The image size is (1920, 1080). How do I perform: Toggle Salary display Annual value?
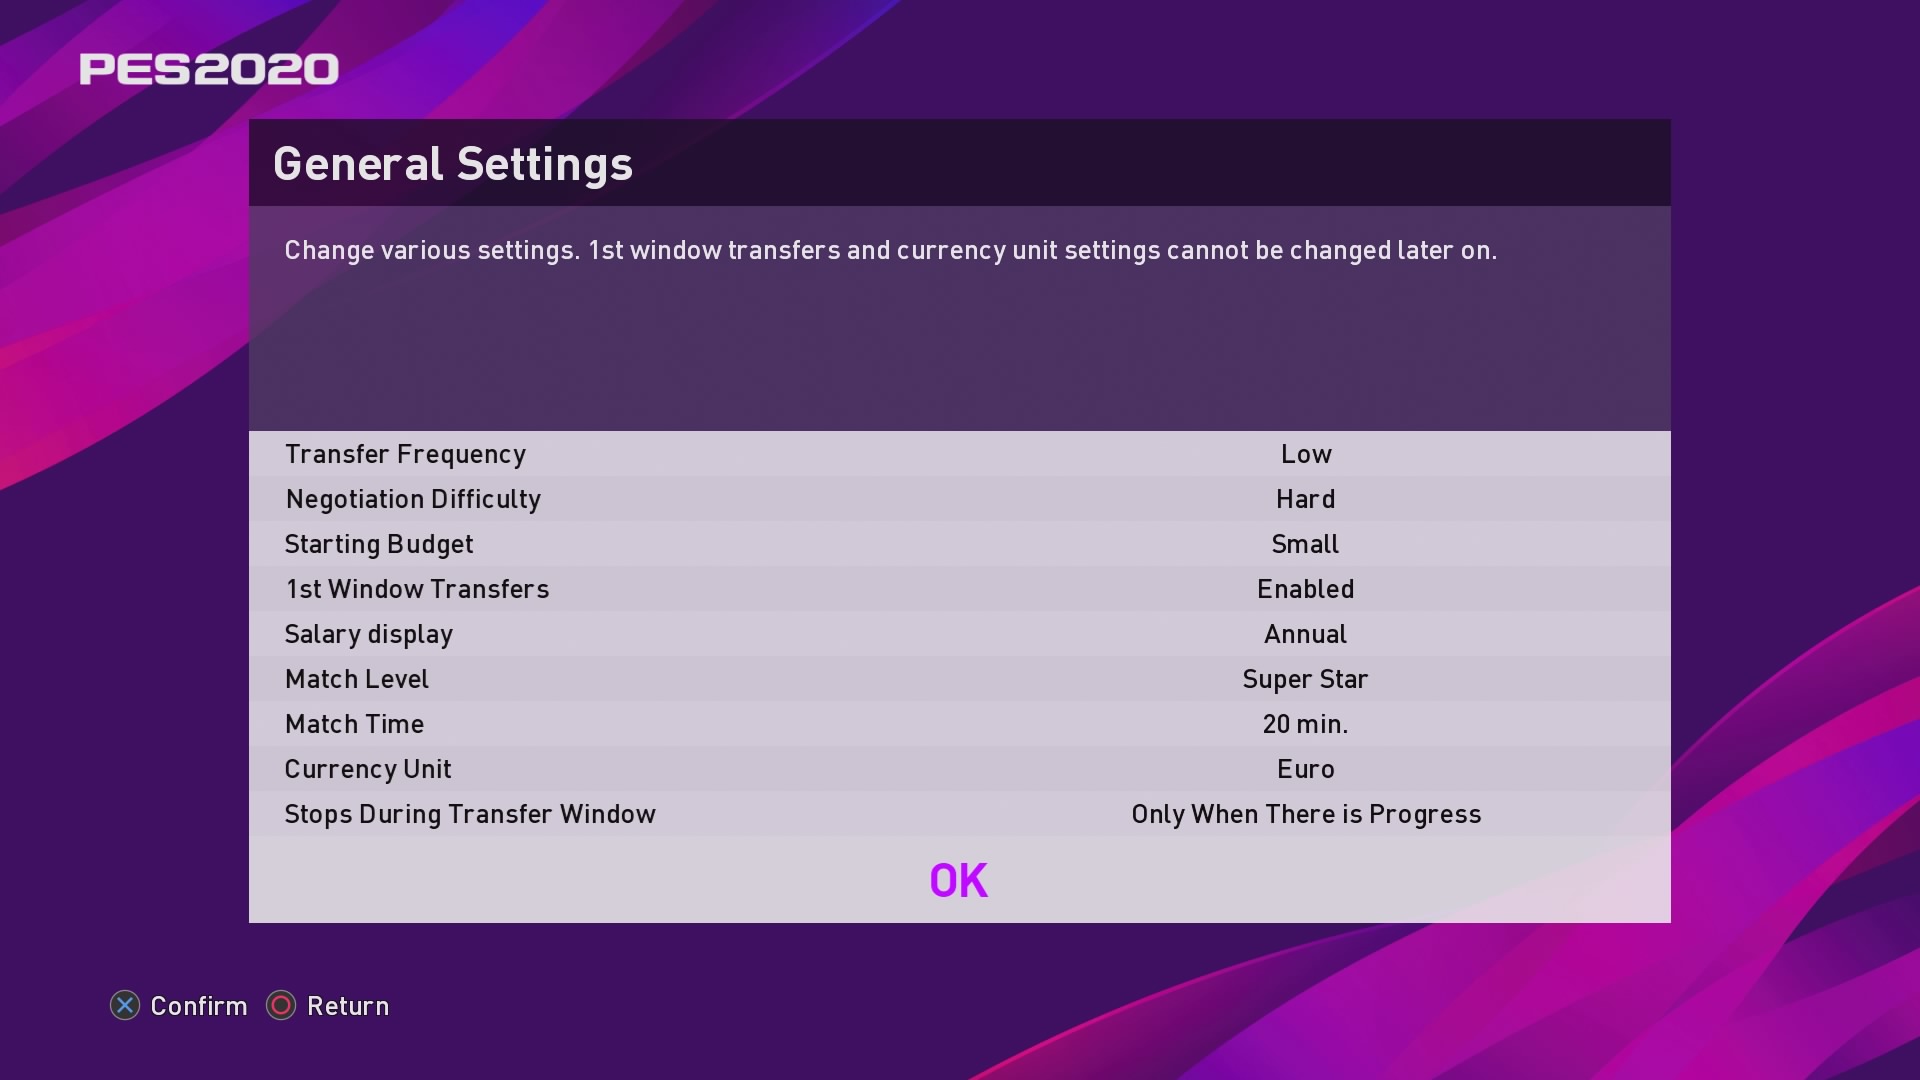1305,634
